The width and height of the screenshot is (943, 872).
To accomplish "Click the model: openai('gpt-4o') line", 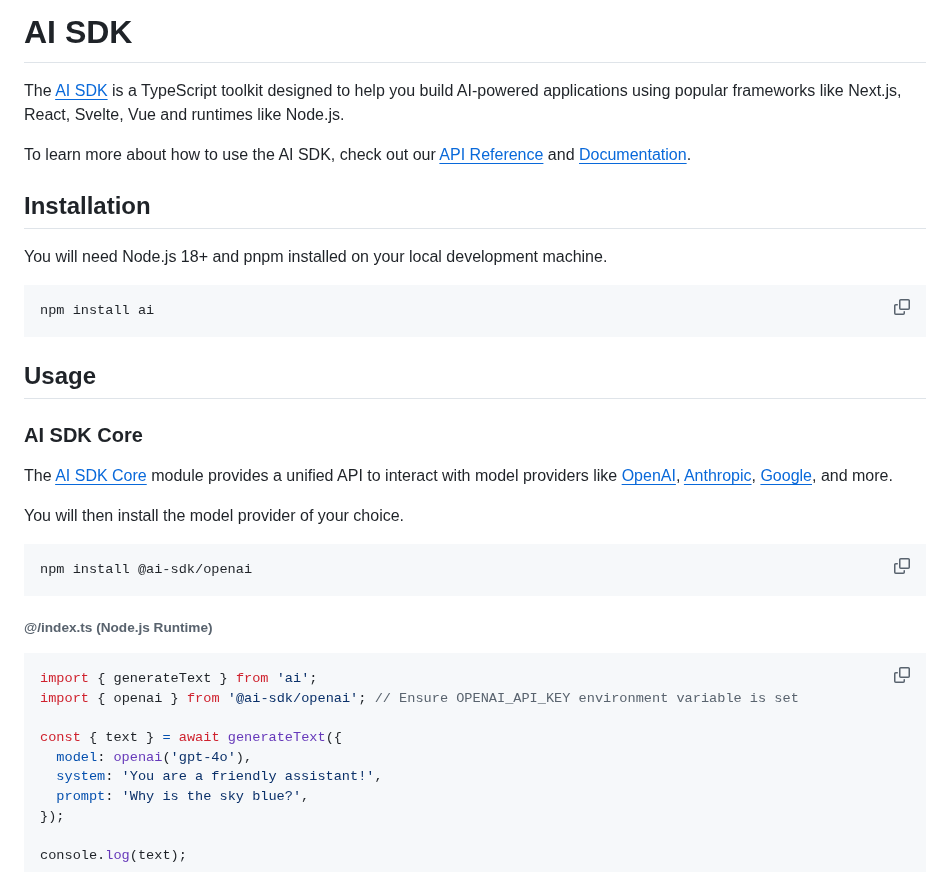I will (153, 757).
